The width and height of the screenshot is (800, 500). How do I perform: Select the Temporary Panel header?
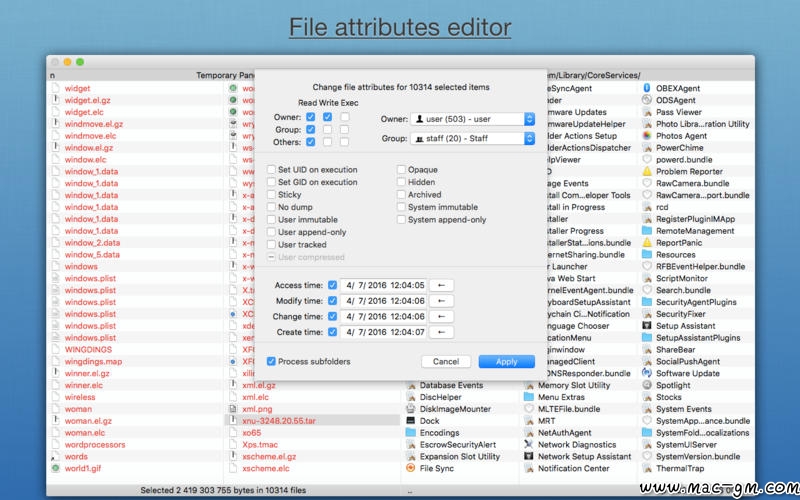225,75
